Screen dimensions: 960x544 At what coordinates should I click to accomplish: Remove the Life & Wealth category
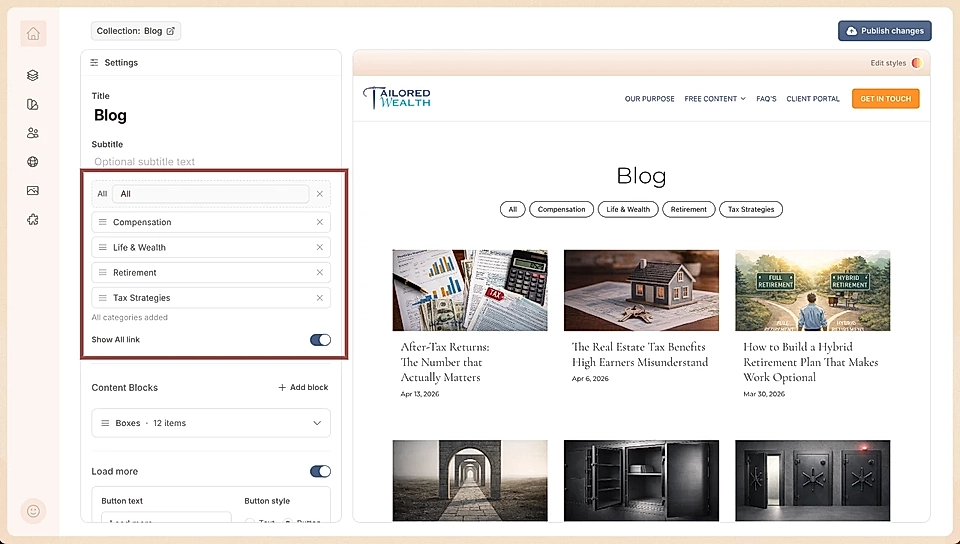pos(320,247)
